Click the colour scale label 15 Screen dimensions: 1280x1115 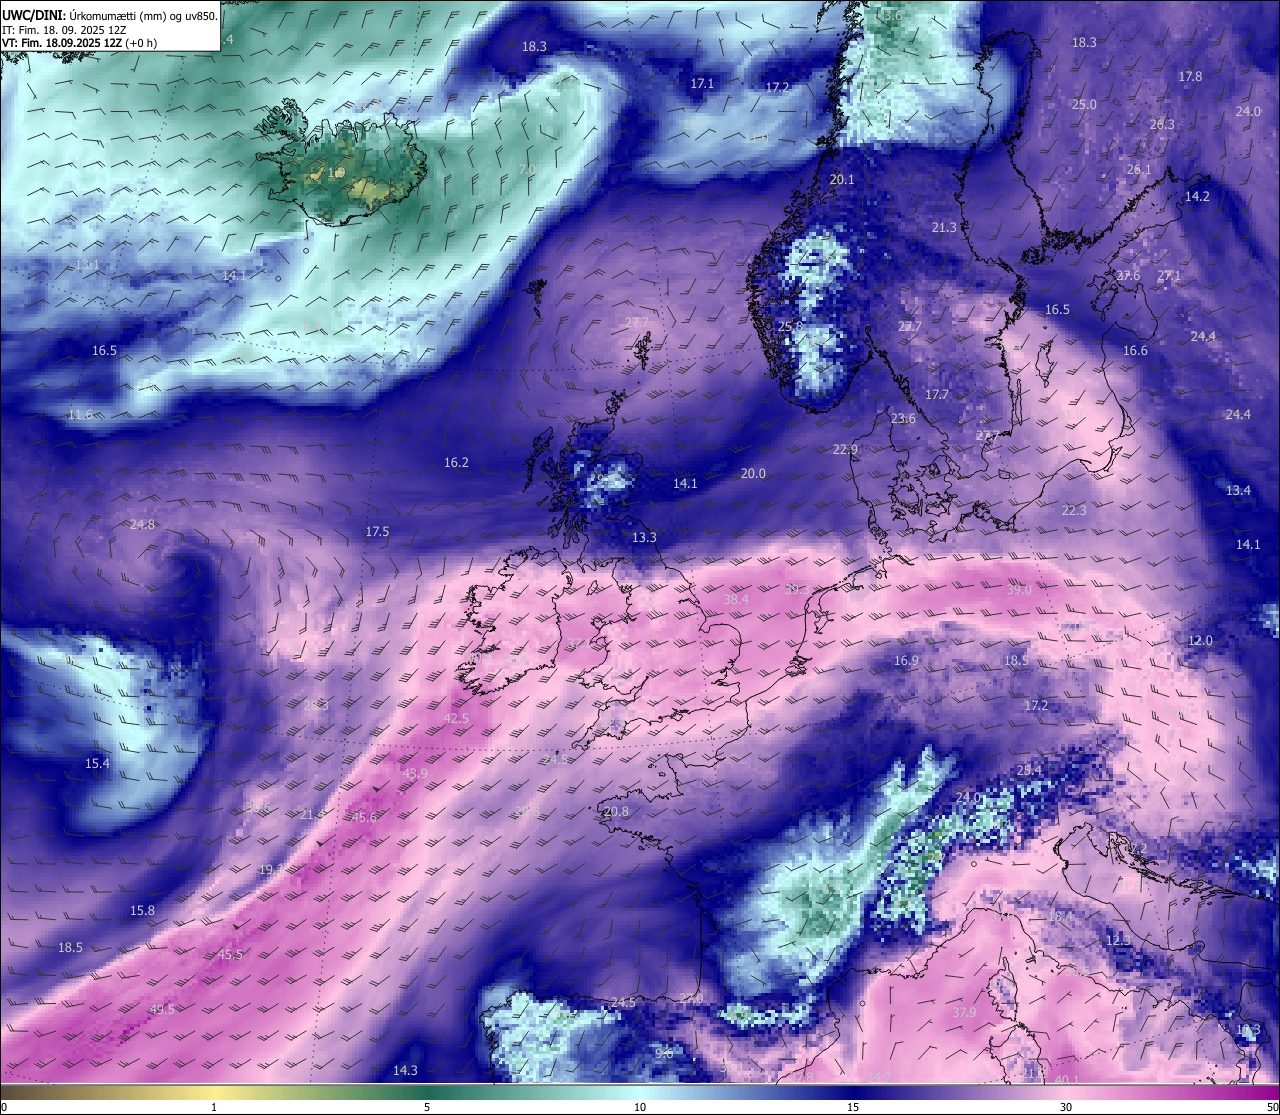tap(853, 1108)
